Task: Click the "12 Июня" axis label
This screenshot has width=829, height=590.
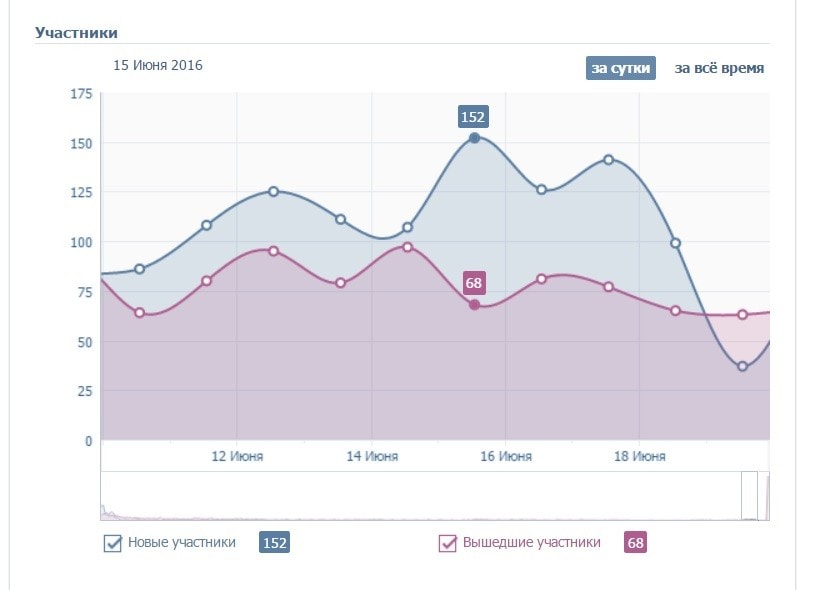Action: (x=238, y=457)
